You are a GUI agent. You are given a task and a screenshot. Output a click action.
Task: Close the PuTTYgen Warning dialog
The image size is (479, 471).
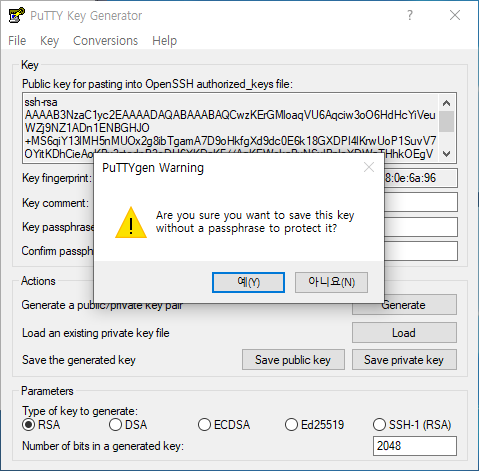(x=369, y=167)
